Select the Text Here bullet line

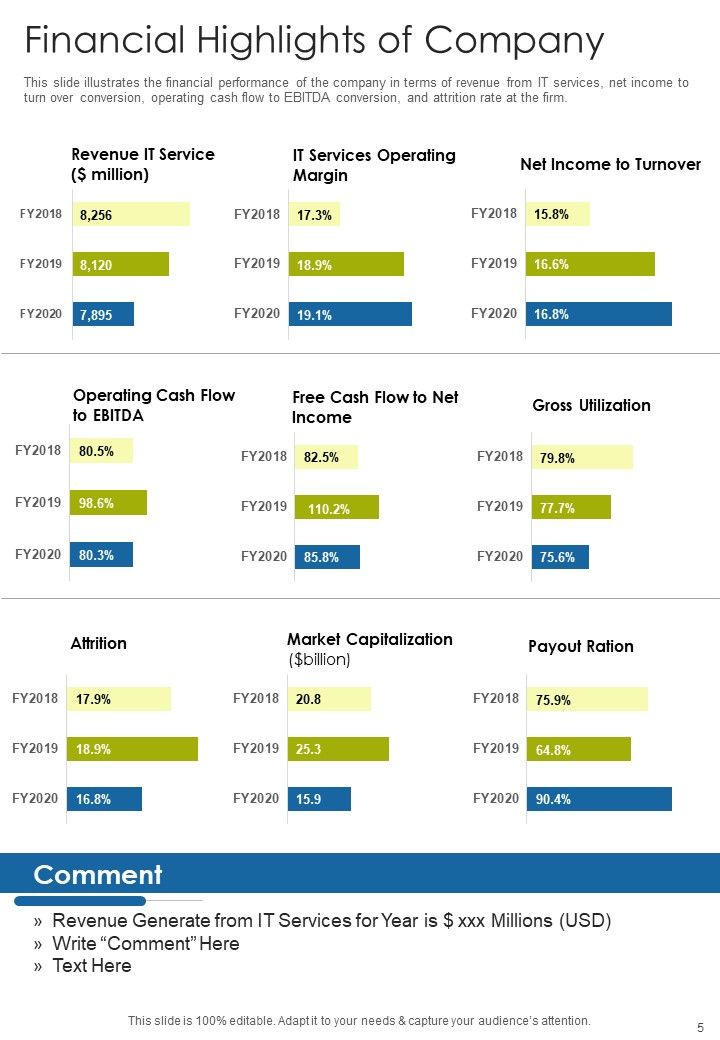(91, 966)
